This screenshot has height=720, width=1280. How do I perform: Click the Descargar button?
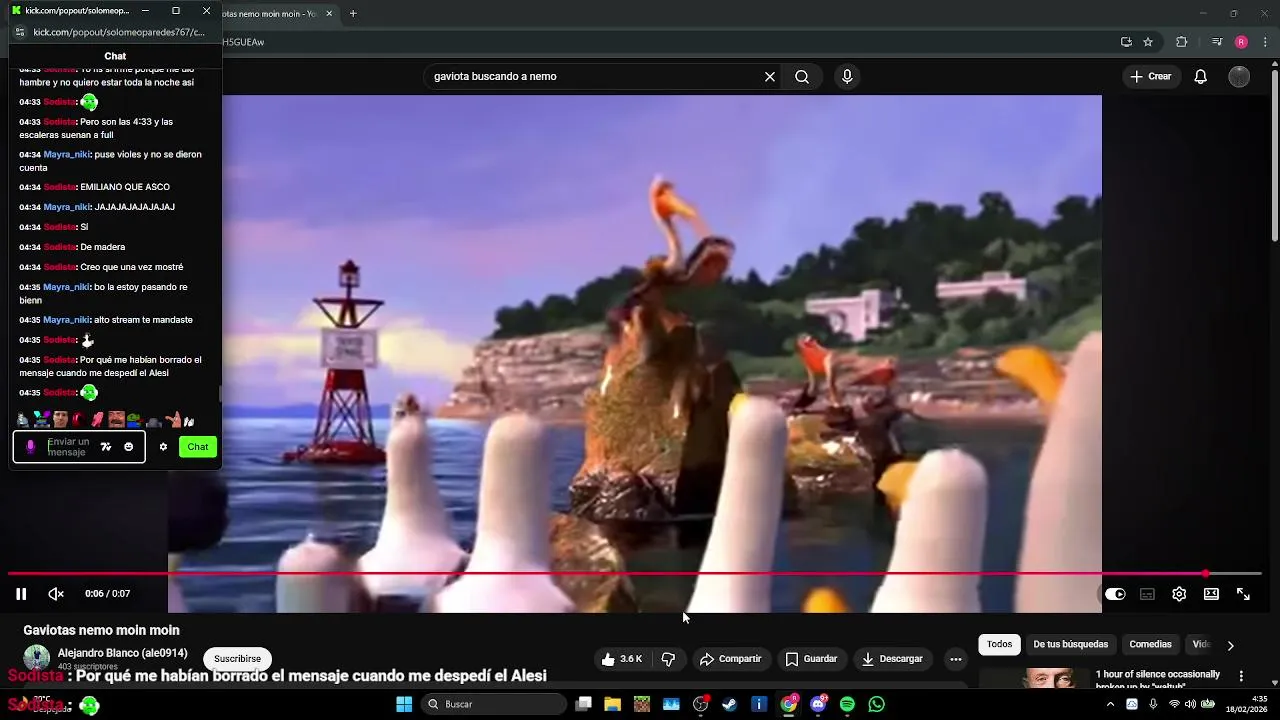(x=892, y=659)
